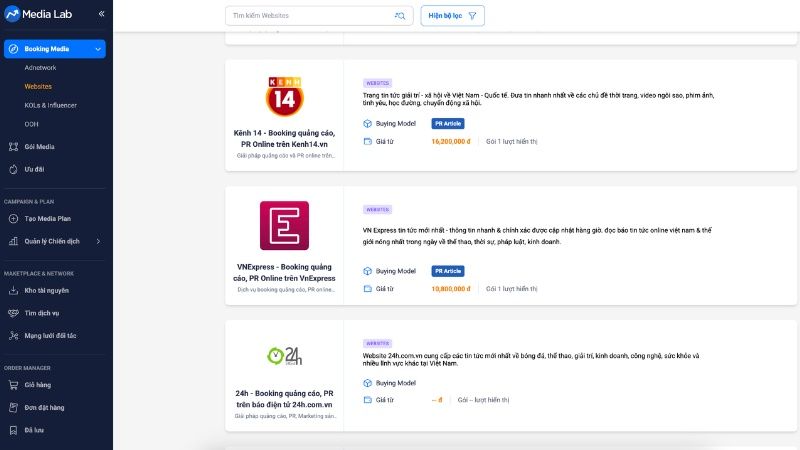Open VNExpress booking title link
Screen dimensions: 800x450
coord(284,272)
